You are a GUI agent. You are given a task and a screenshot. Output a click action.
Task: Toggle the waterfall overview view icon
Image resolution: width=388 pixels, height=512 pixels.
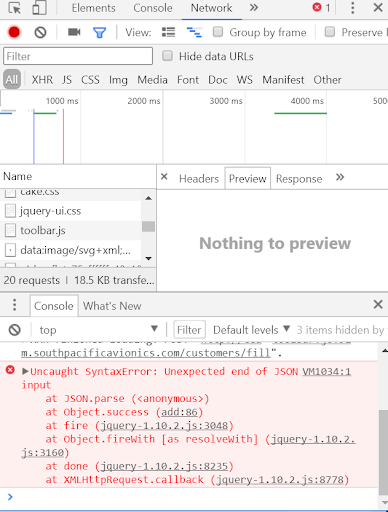(194, 32)
